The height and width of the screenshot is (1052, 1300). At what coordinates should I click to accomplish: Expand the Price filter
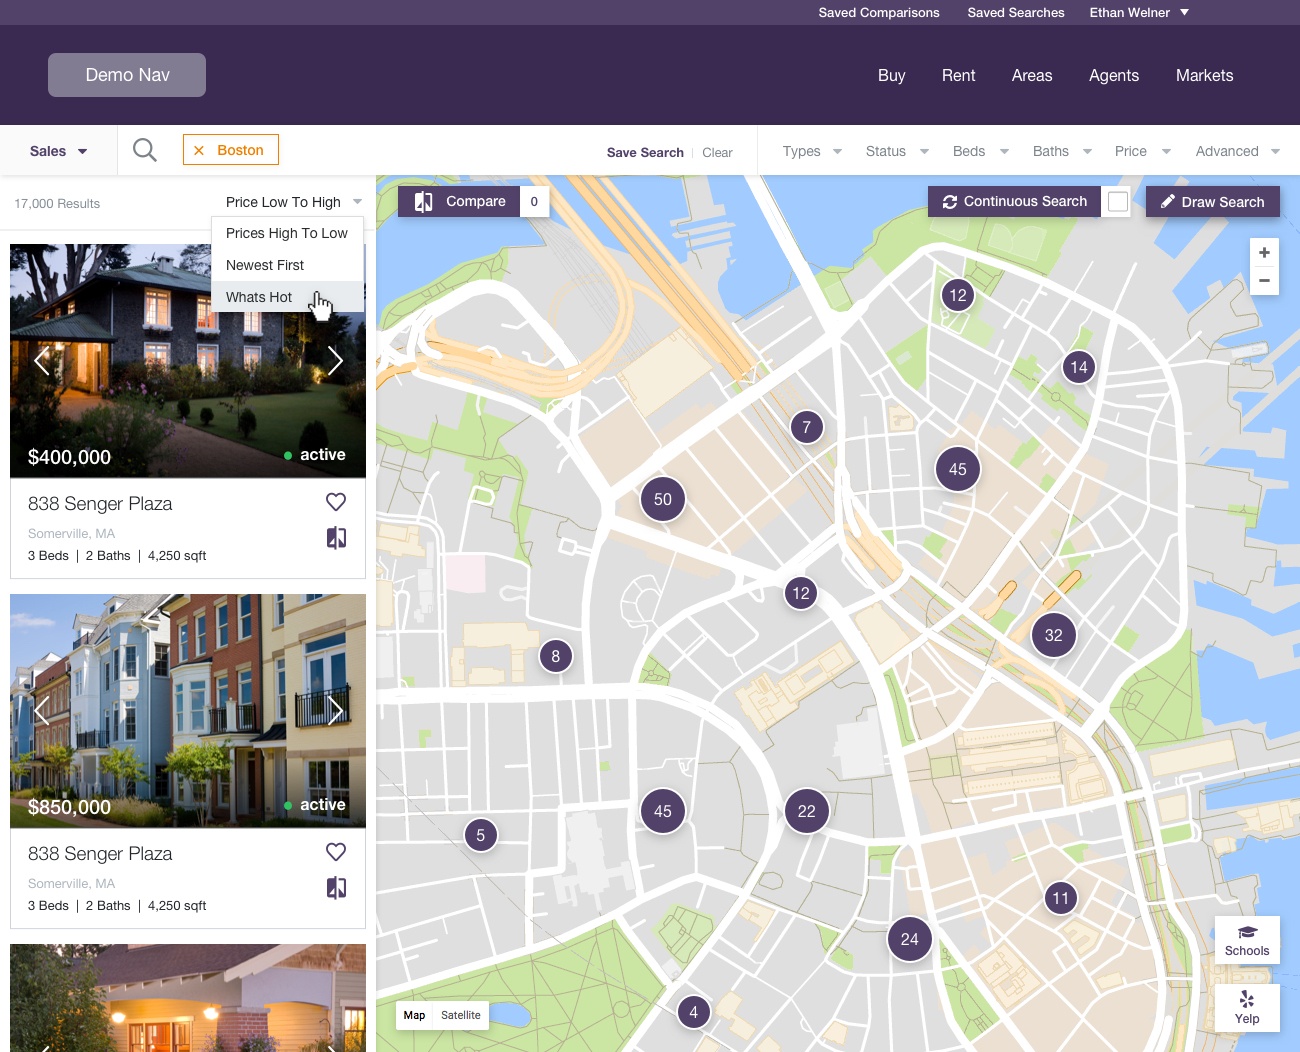(x=1142, y=151)
